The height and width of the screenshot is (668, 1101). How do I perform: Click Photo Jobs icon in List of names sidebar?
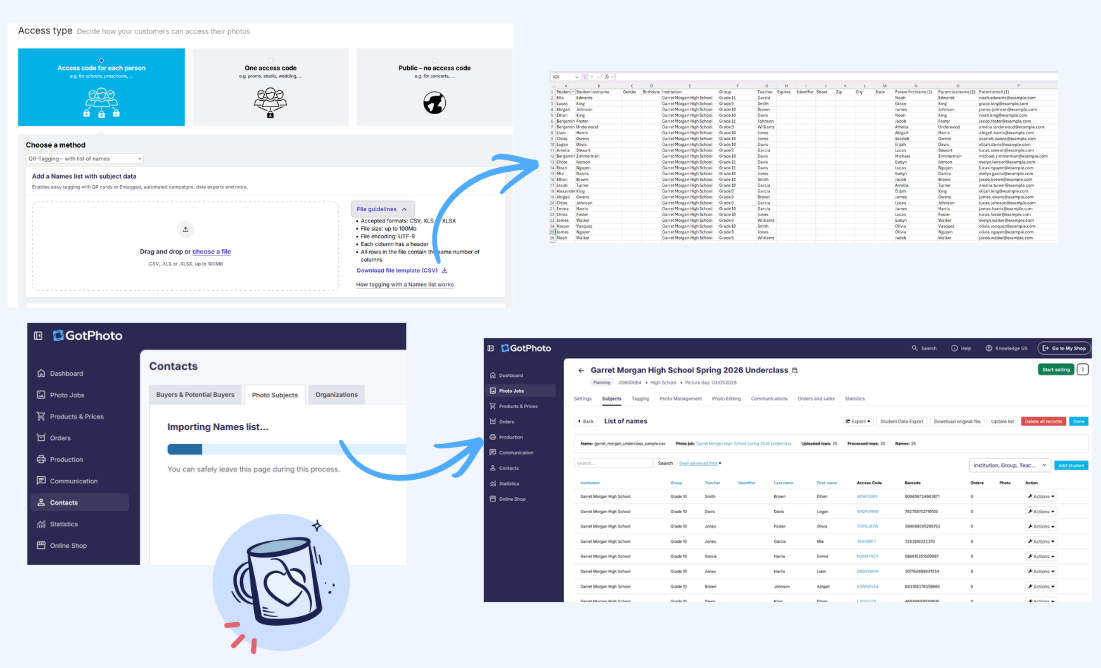493,391
